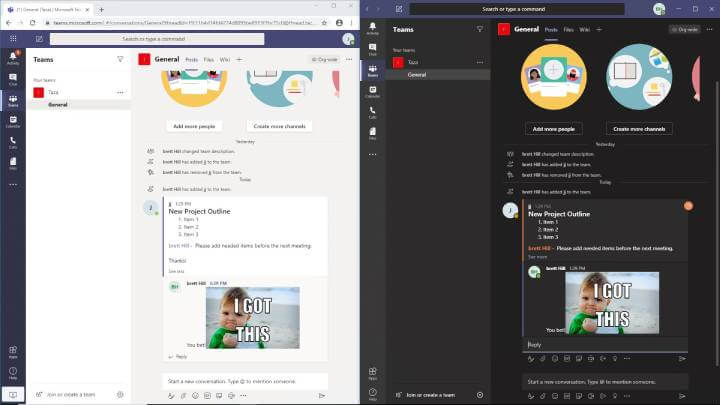This screenshot has height=405, width=720.
Task: Insert emoji in desktop reply toolbar
Action: click(555, 359)
